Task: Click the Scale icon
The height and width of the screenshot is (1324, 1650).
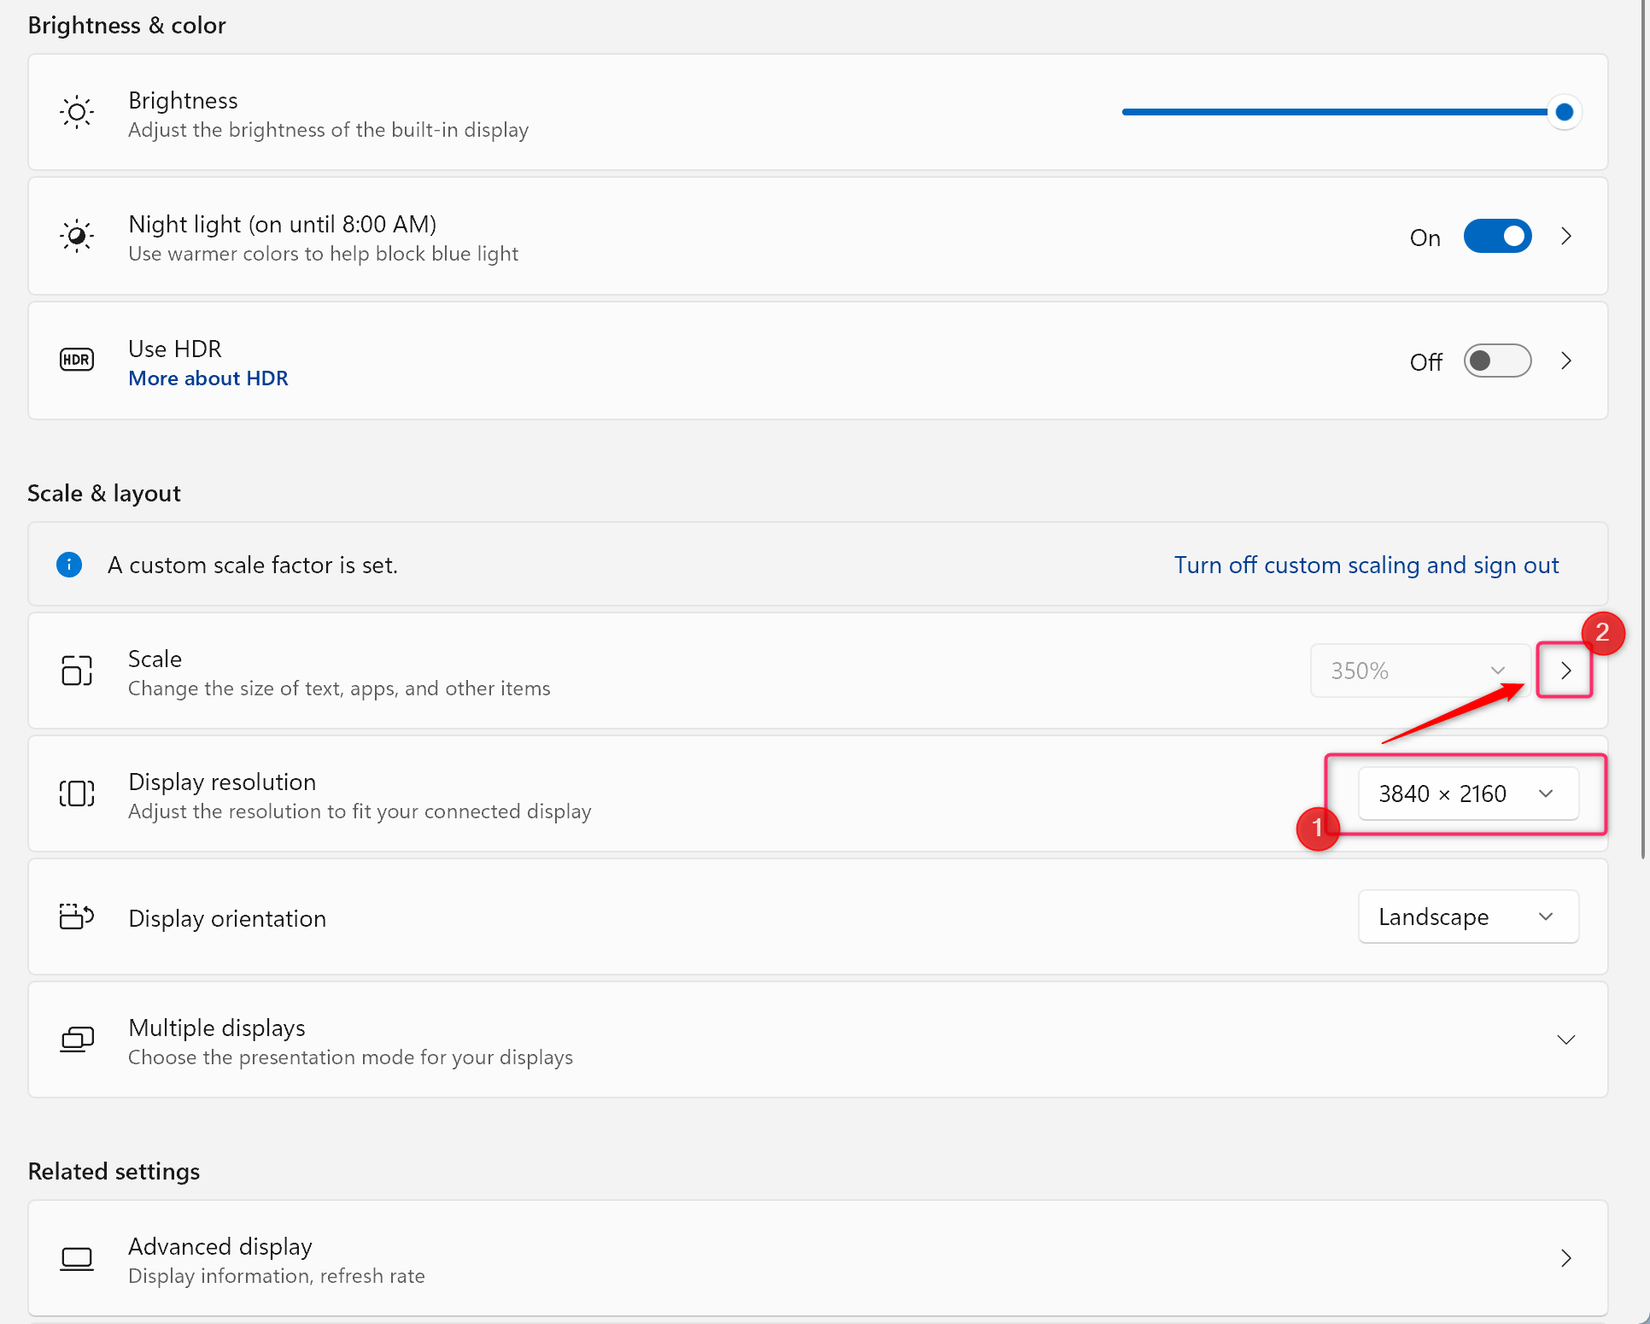Action: (75, 671)
